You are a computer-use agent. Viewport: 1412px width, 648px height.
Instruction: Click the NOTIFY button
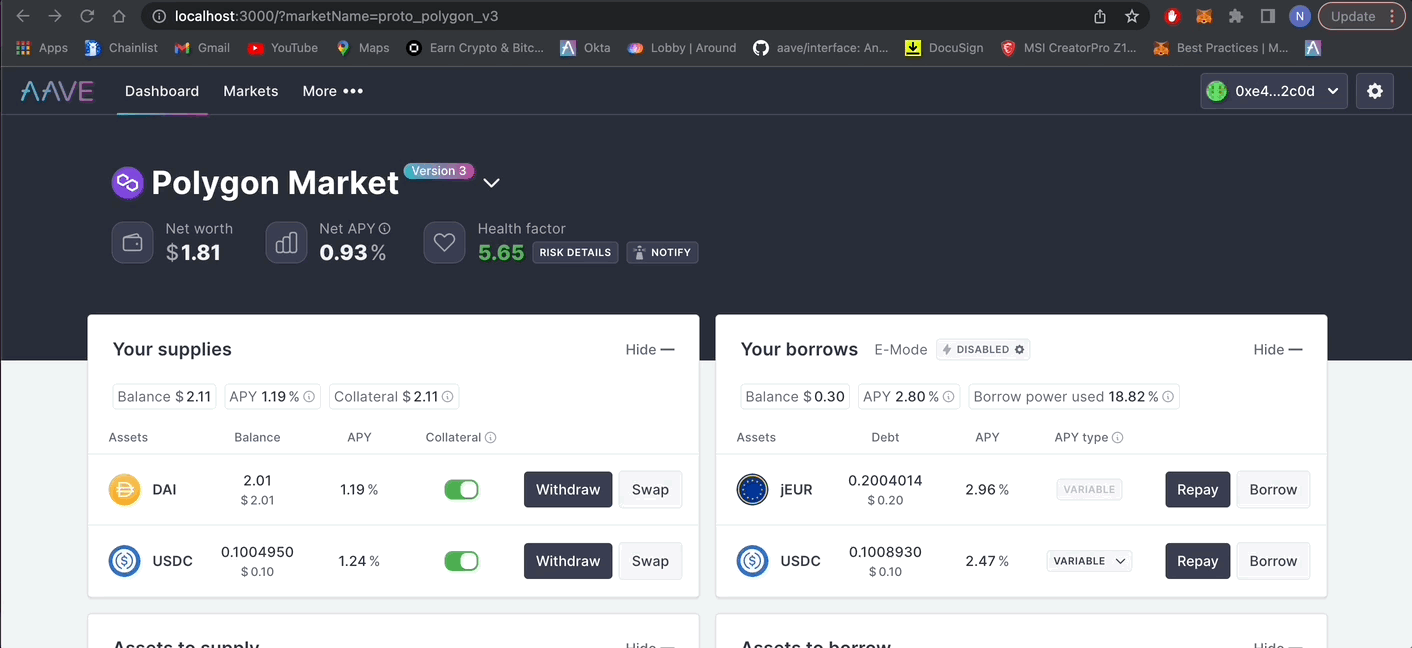662,253
